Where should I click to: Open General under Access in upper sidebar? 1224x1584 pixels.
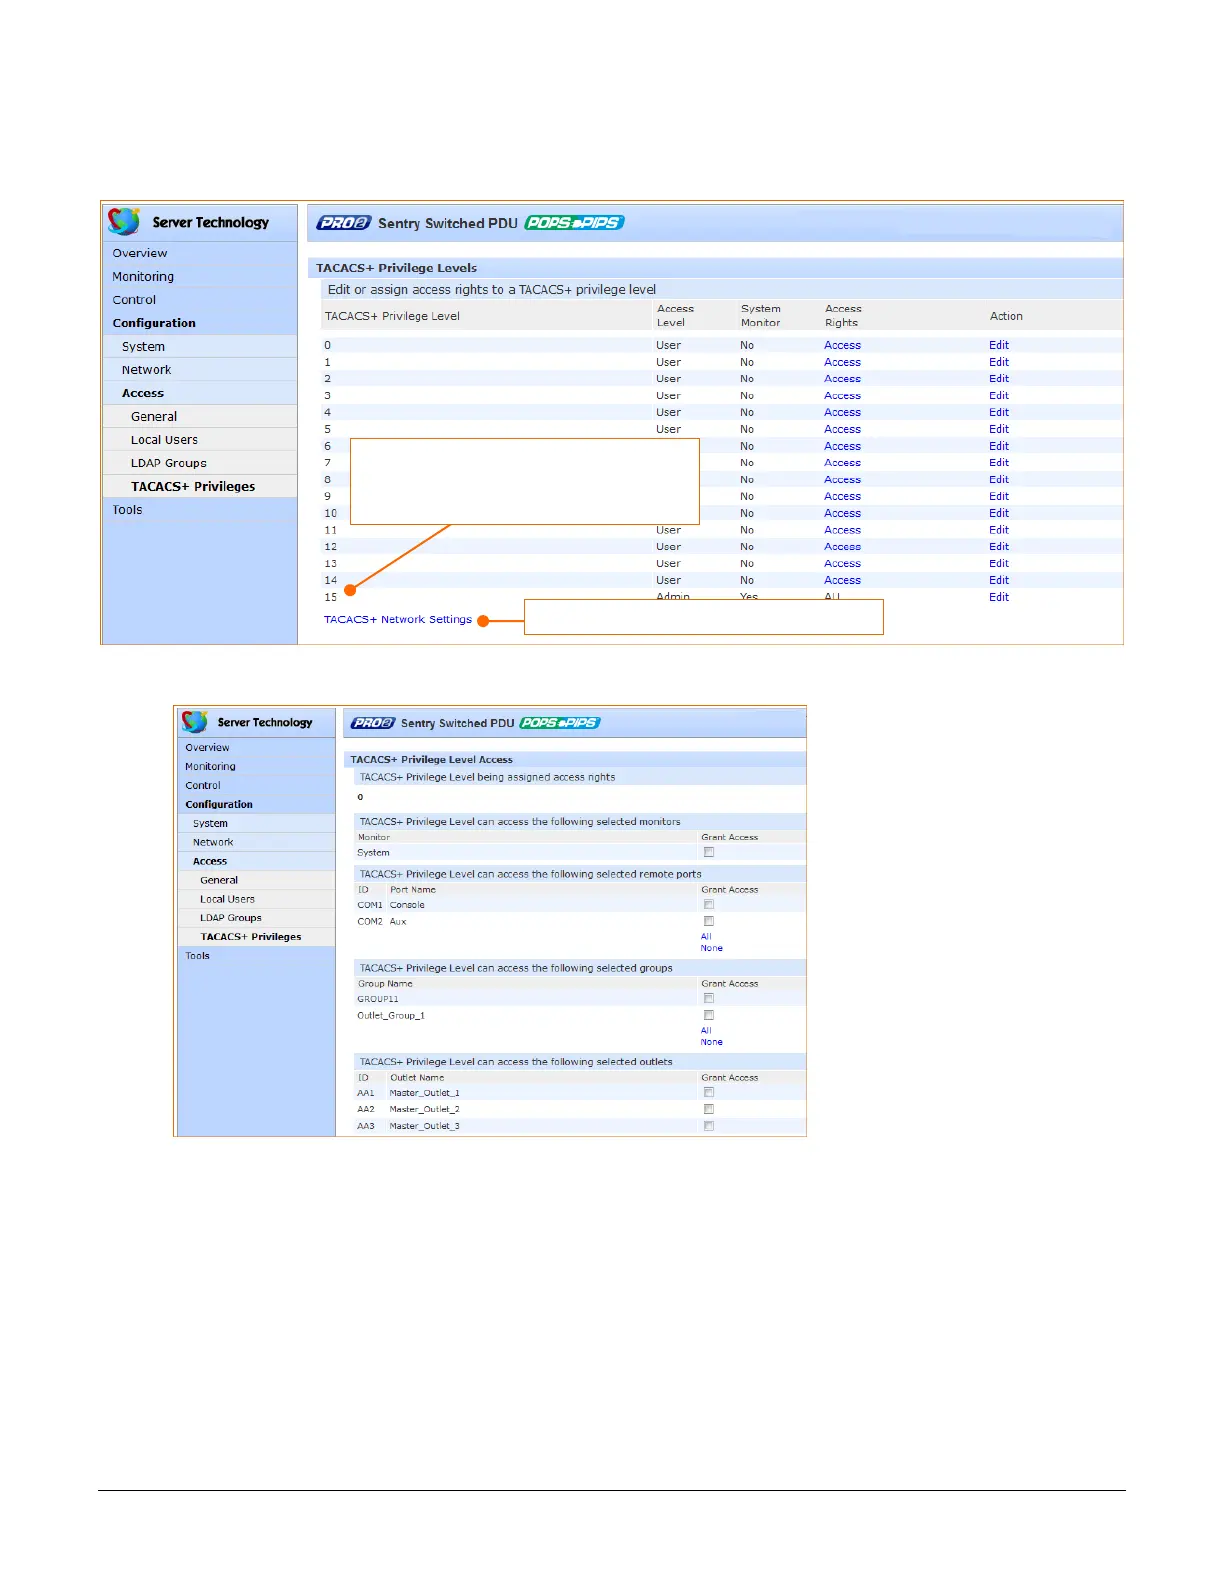pyautogui.click(x=154, y=416)
